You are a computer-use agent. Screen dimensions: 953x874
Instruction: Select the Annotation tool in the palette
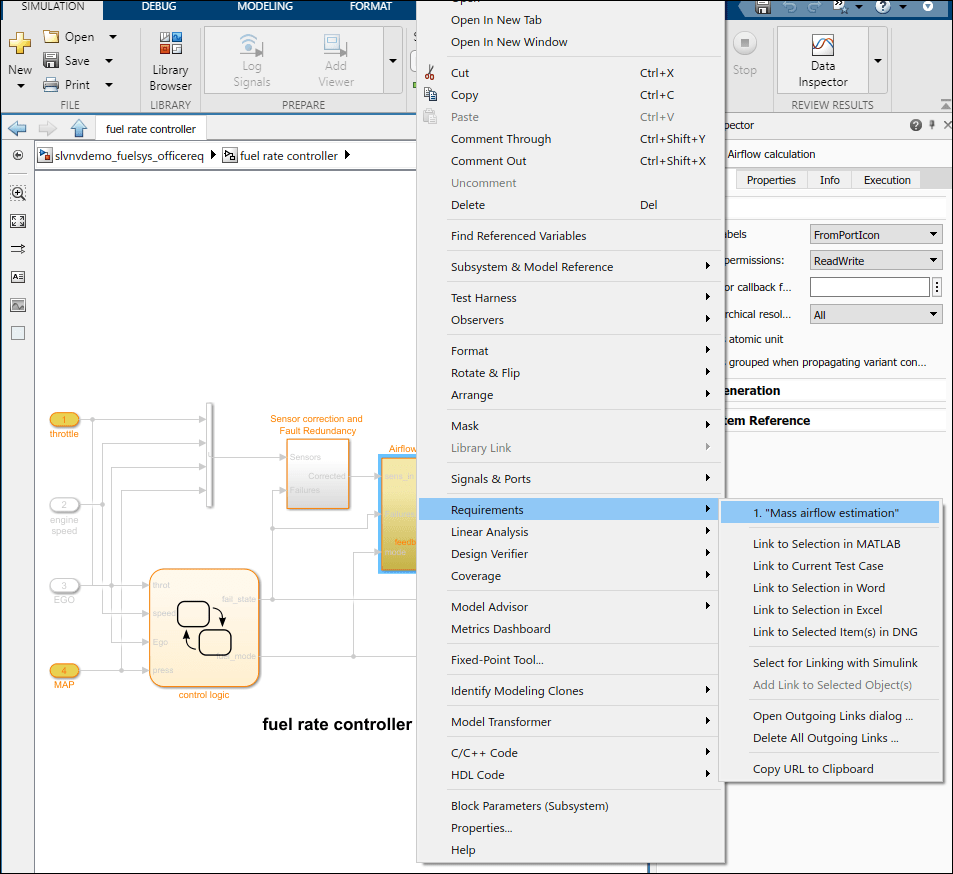pyautogui.click(x=18, y=277)
